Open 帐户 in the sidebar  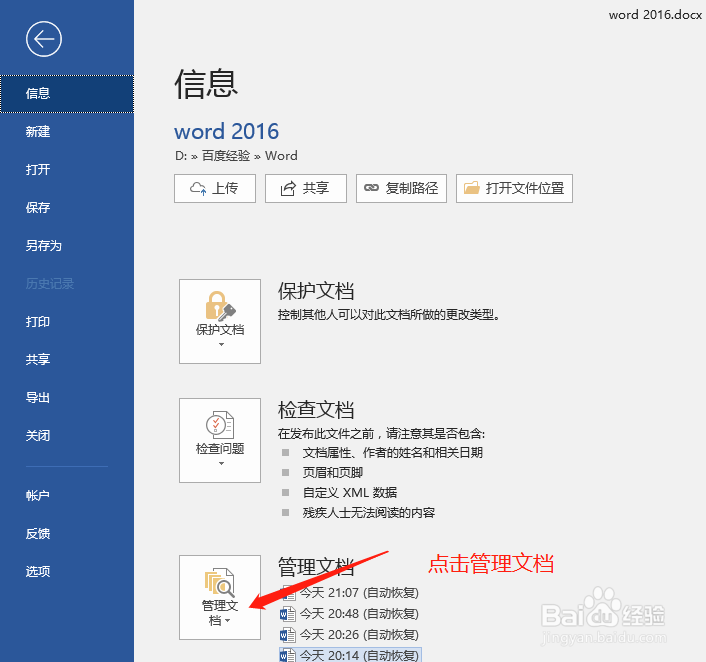pos(67,495)
